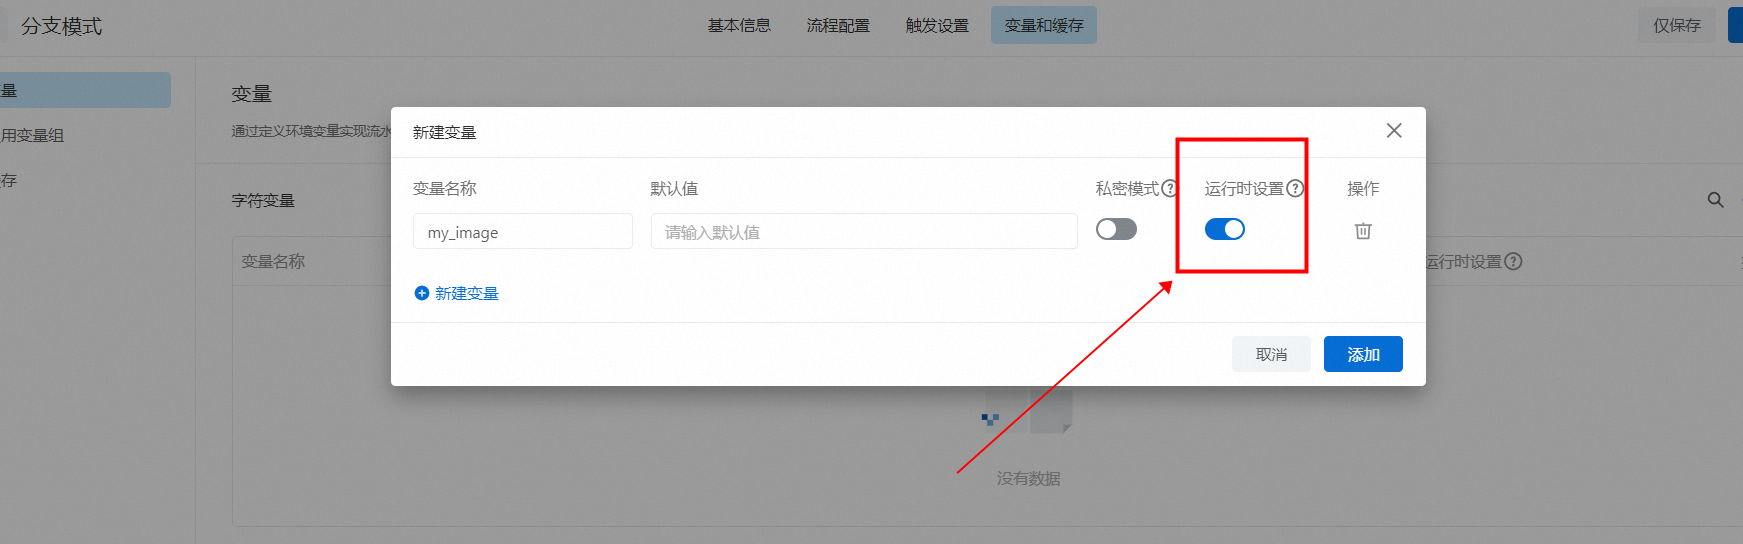
Task: Select the highlighted 量 sidebar item
Action: [x=85, y=90]
